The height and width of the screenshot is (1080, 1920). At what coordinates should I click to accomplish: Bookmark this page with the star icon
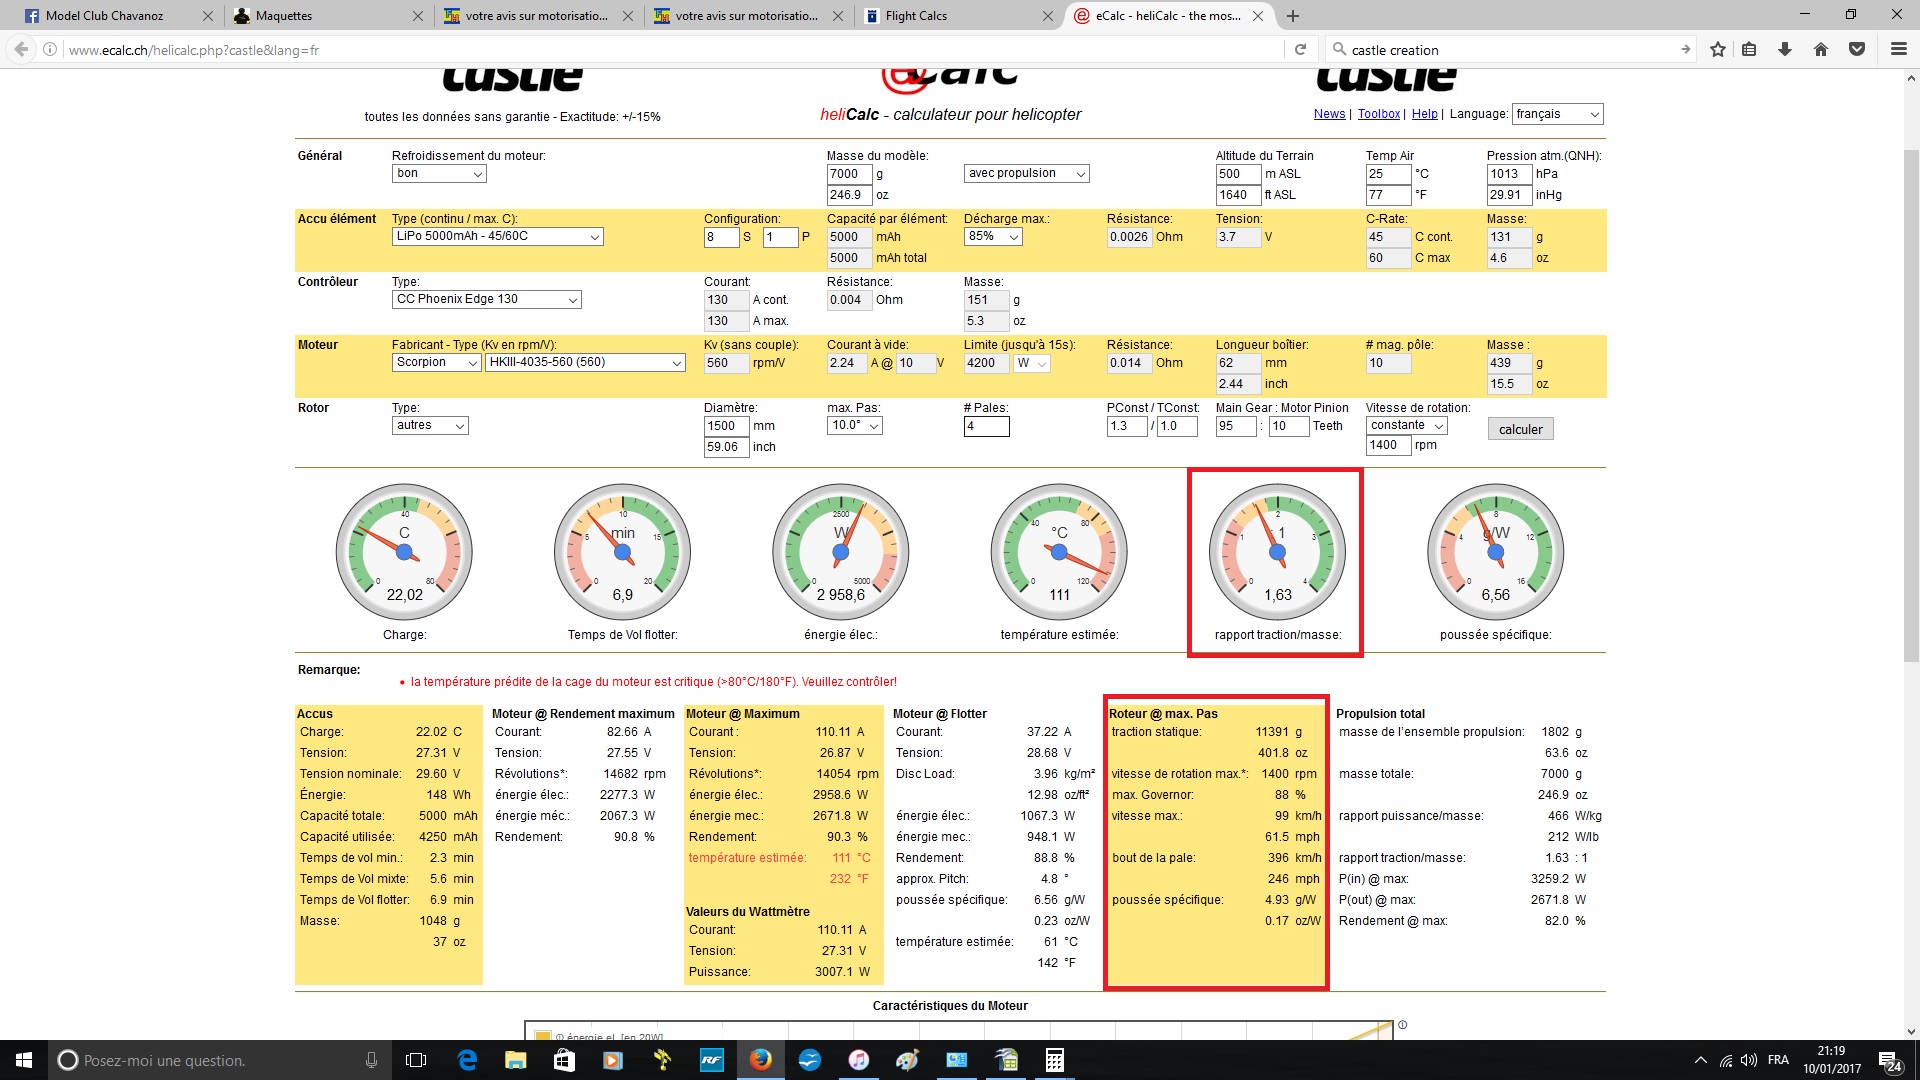[1718, 49]
